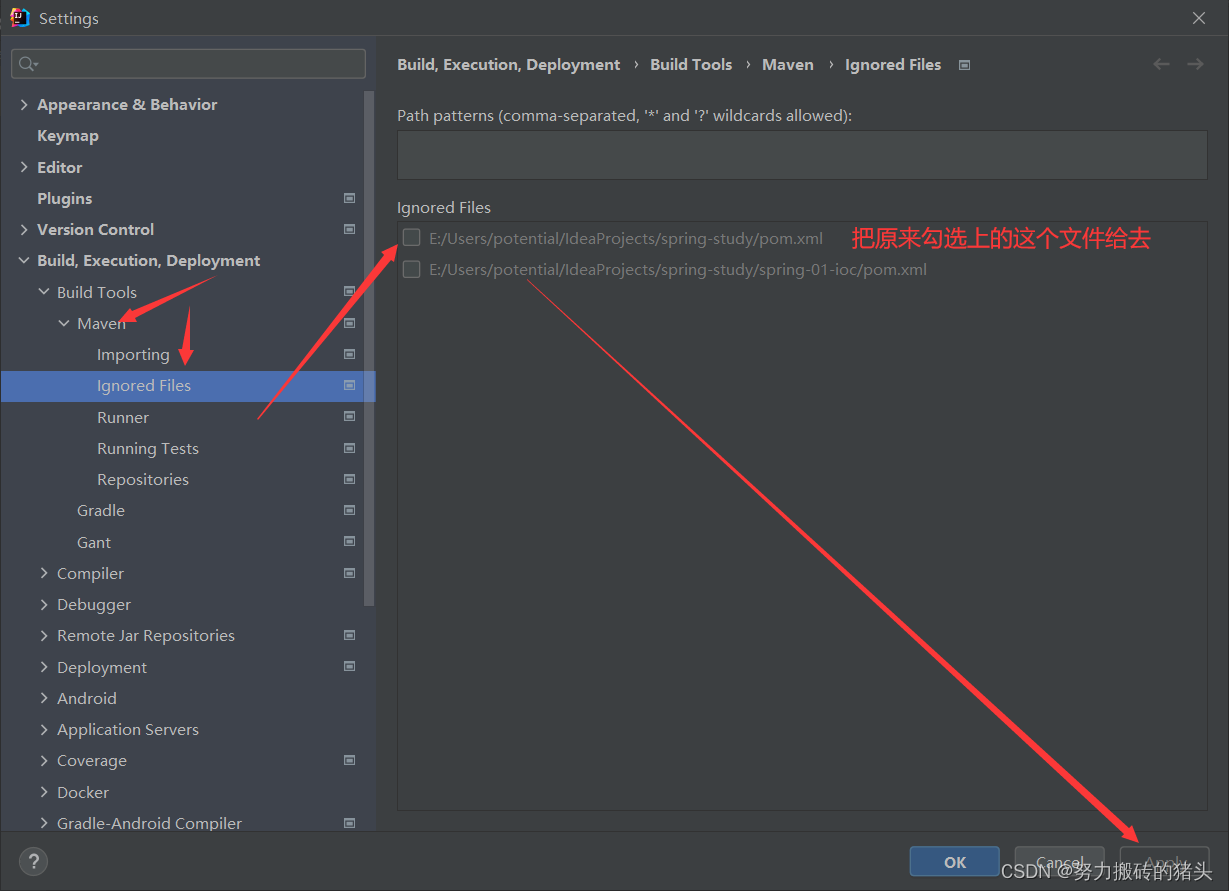Collapse Build, Execution, Deployment section
Screen dimensions: 1229x891
[x=24, y=260]
